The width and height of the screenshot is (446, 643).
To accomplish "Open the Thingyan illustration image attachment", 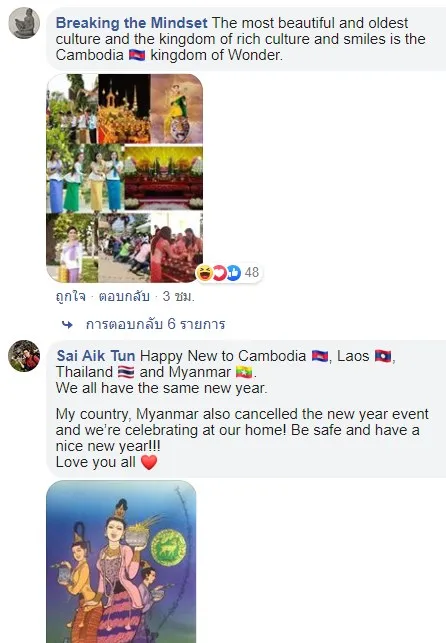I will (121, 562).
